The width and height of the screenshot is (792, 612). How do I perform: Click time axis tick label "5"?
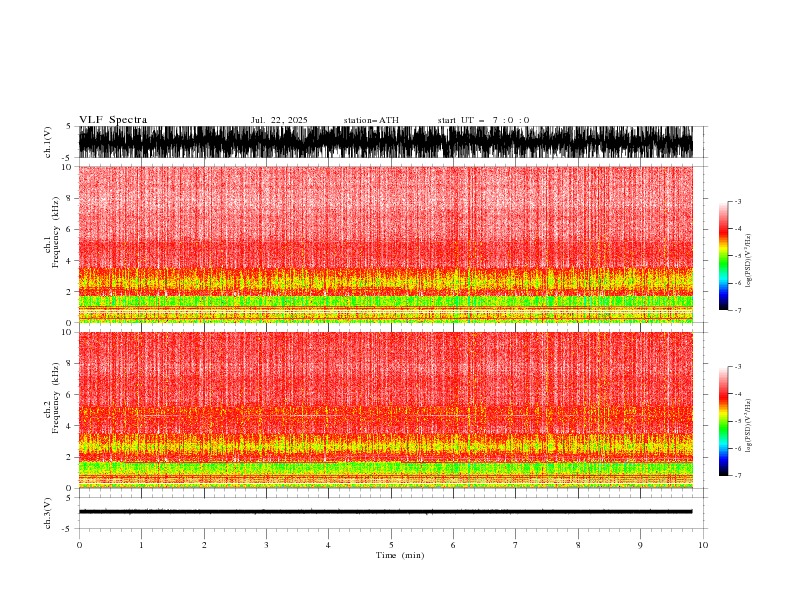click(391, 545)
